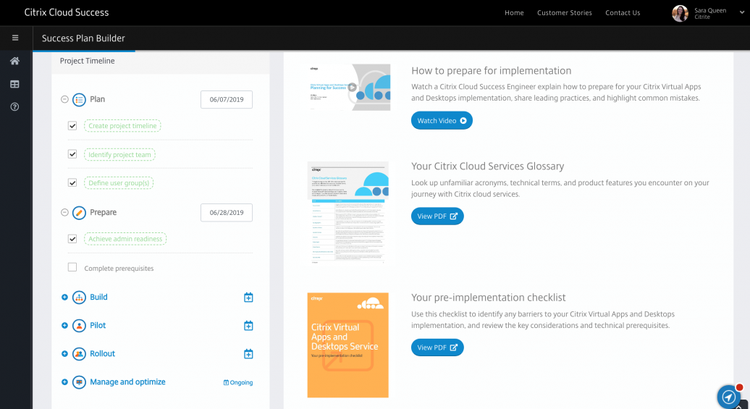
Task: Click Complete prerequisites task label
Action: [x=119, y=268]
